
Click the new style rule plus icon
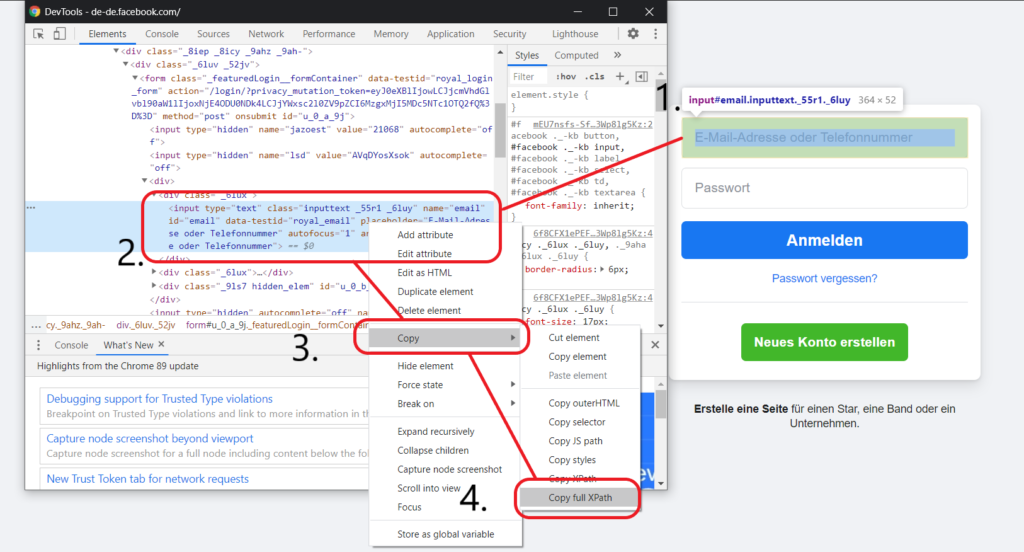click(620, 76)
